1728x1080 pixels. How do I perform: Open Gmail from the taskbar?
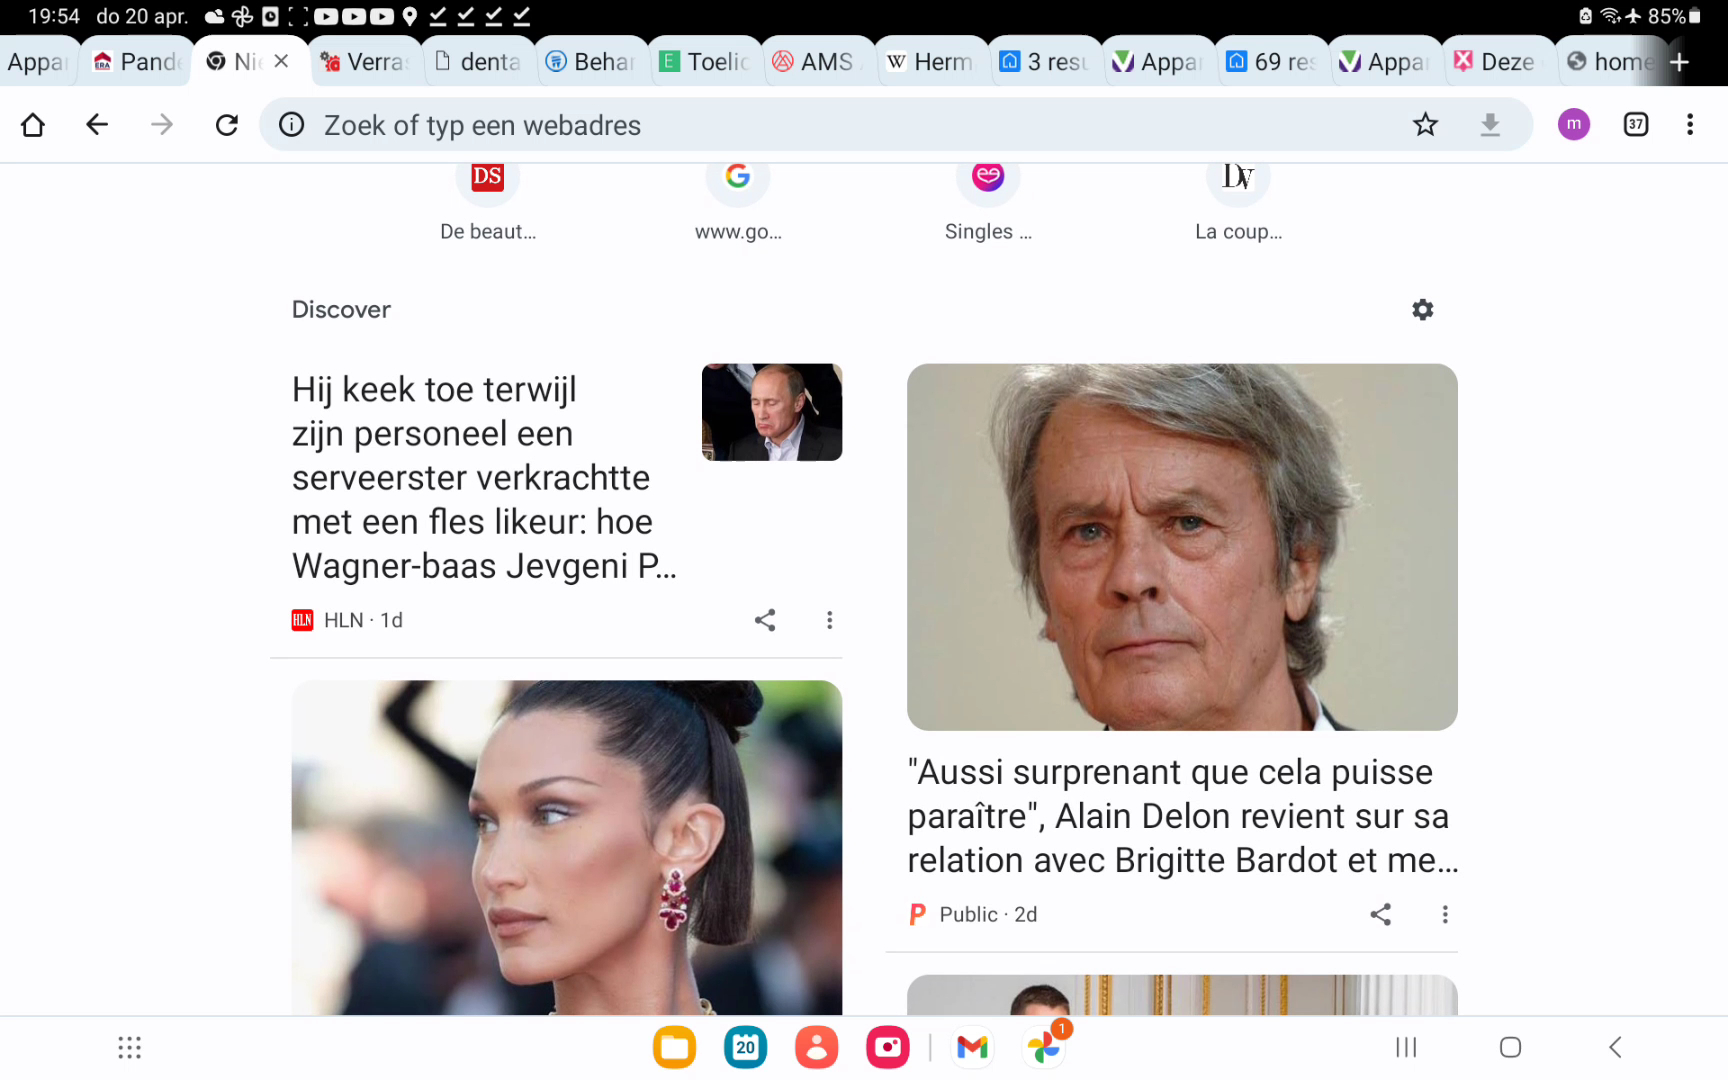972,1047
